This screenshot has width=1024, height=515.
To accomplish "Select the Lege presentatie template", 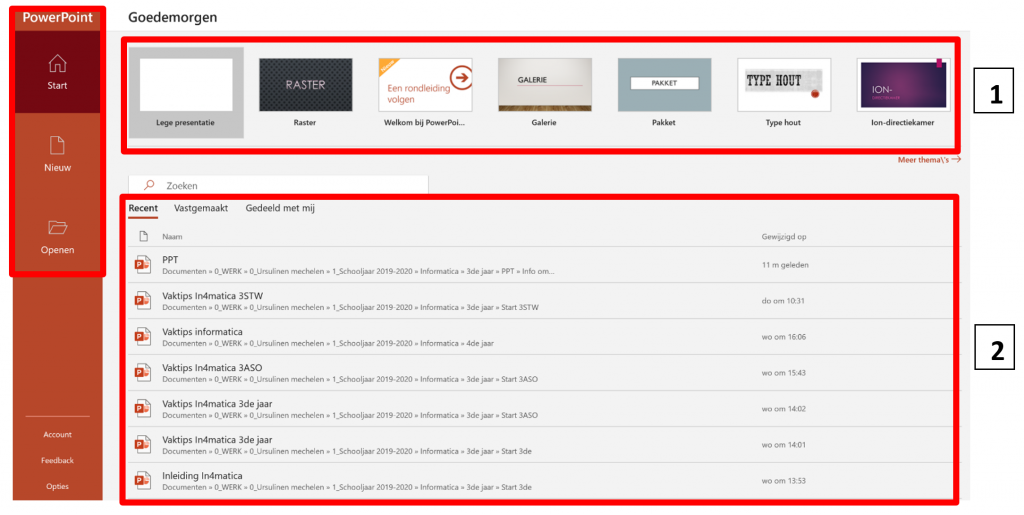I will [x=186, y=92].
